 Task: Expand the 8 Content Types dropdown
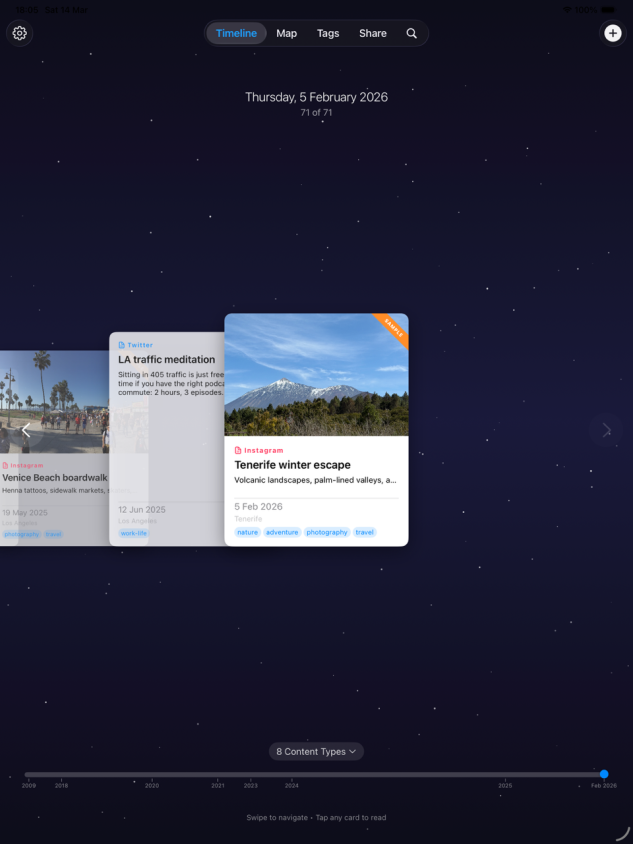tap(316, 751)
